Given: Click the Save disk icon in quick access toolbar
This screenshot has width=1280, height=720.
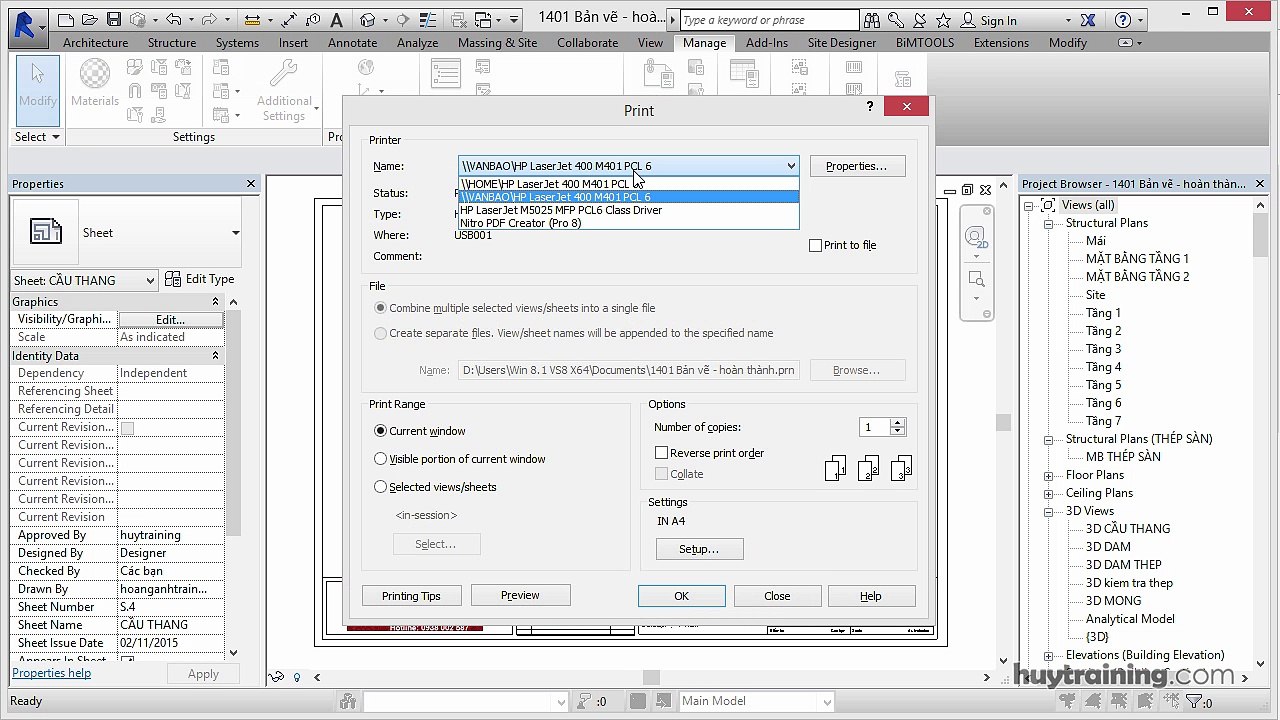Looking at the screenshot, I should click(x=113, y=20).
